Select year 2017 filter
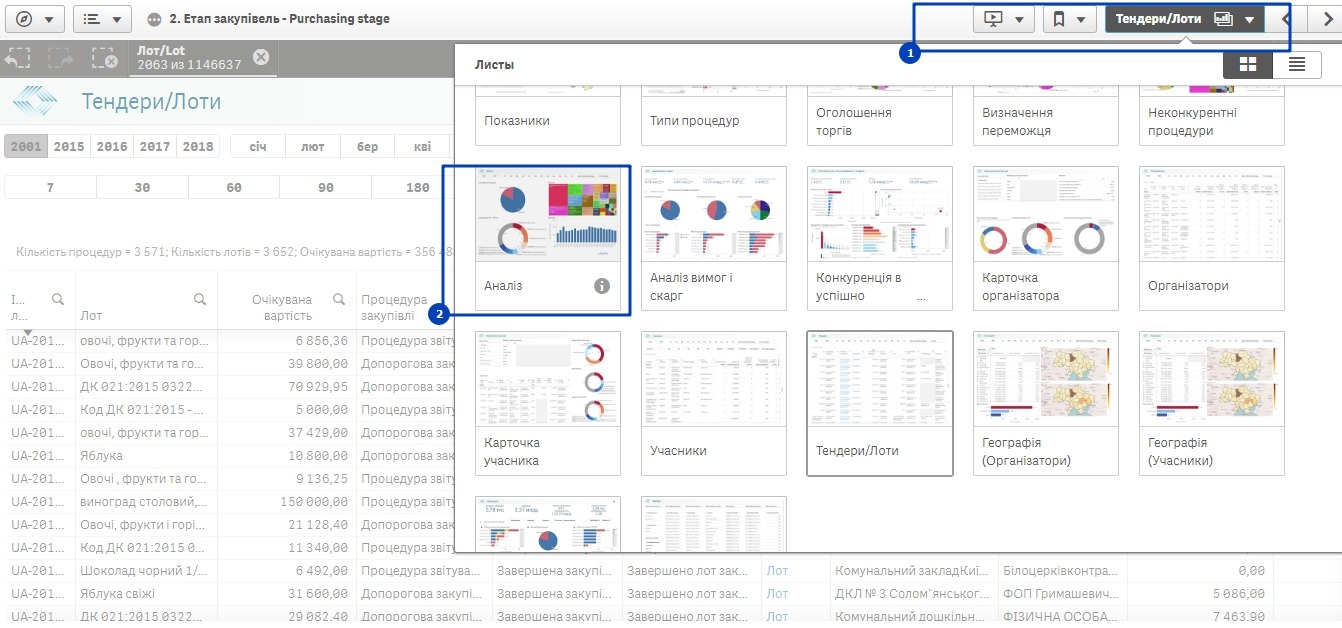The width and height of the screenshot is (1342, 628). [x=155, y=146]
